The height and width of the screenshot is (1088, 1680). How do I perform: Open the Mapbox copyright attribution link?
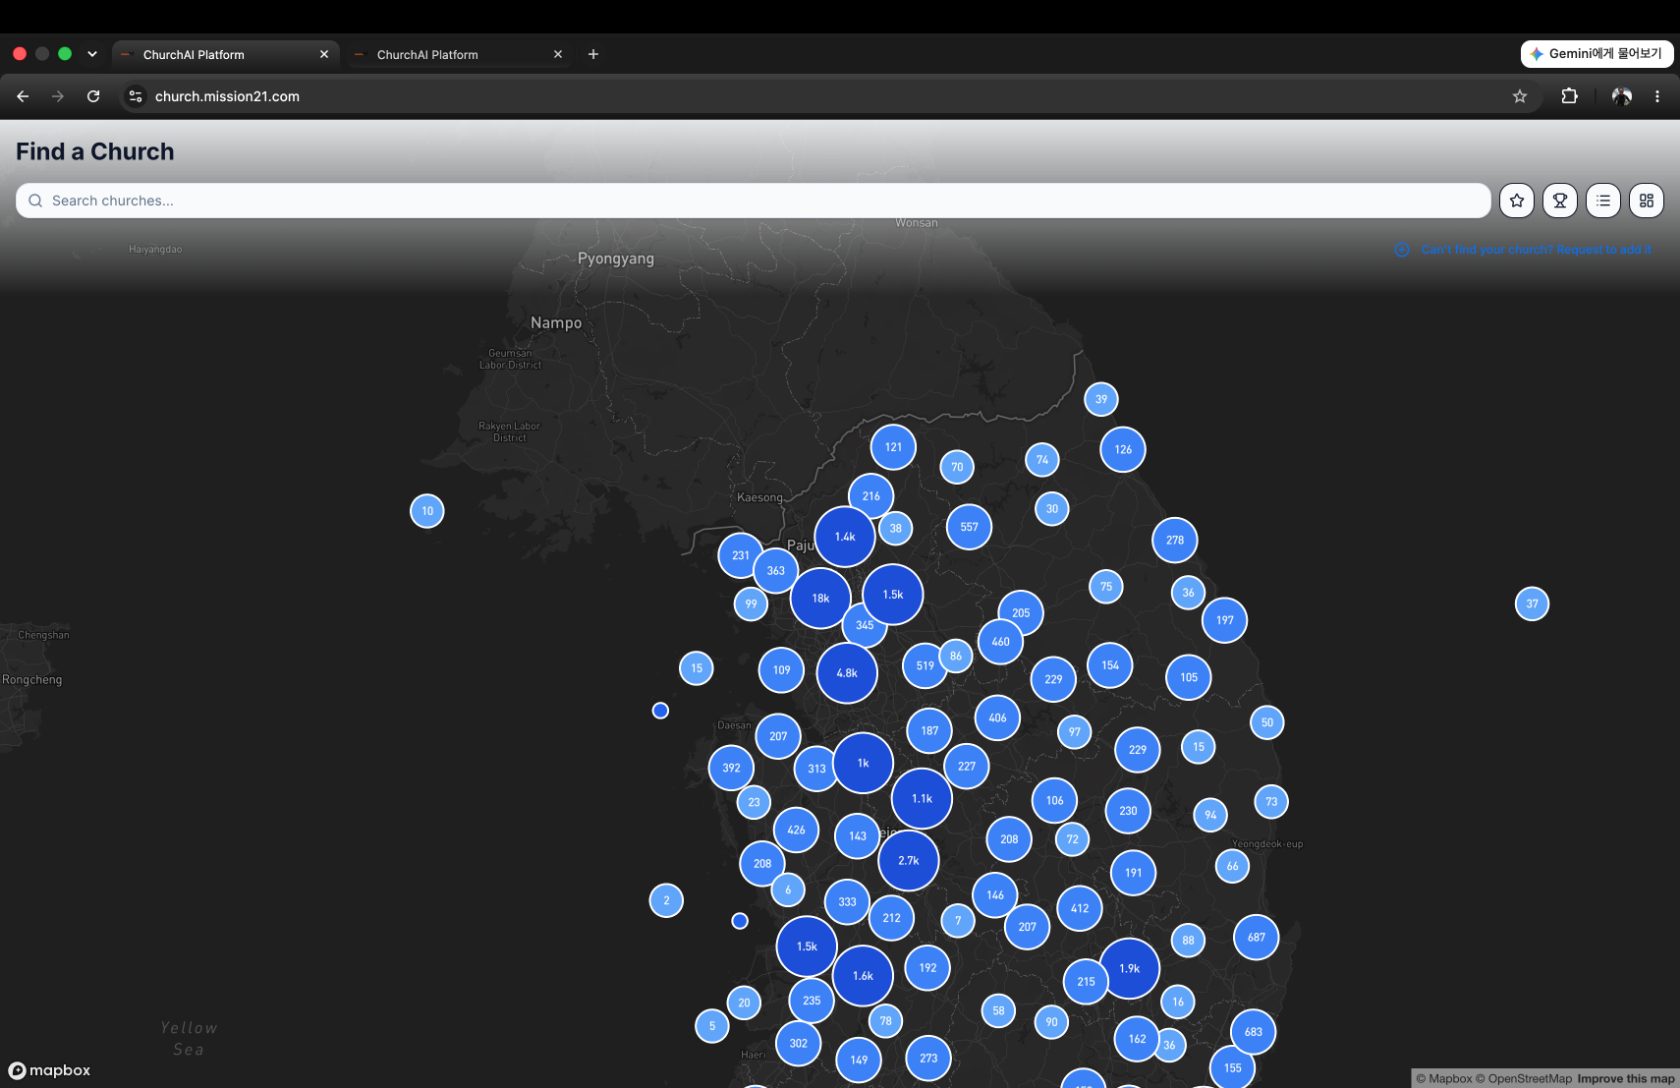(x=1443, y=1078)
